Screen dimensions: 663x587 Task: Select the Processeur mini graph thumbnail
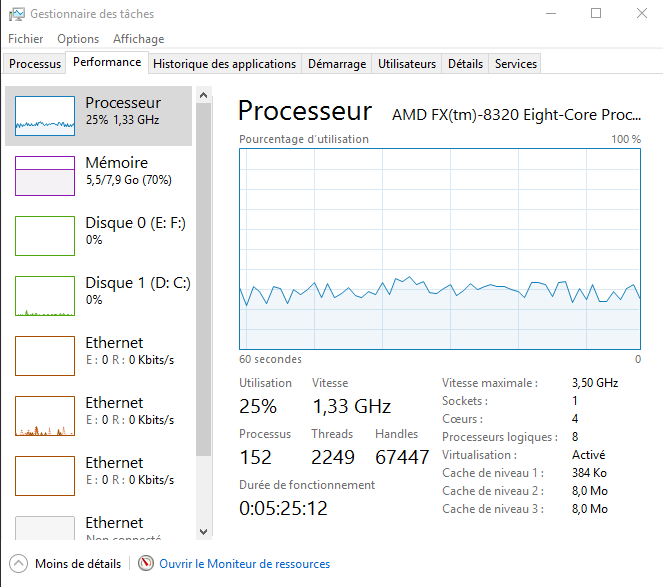(45, 116)
